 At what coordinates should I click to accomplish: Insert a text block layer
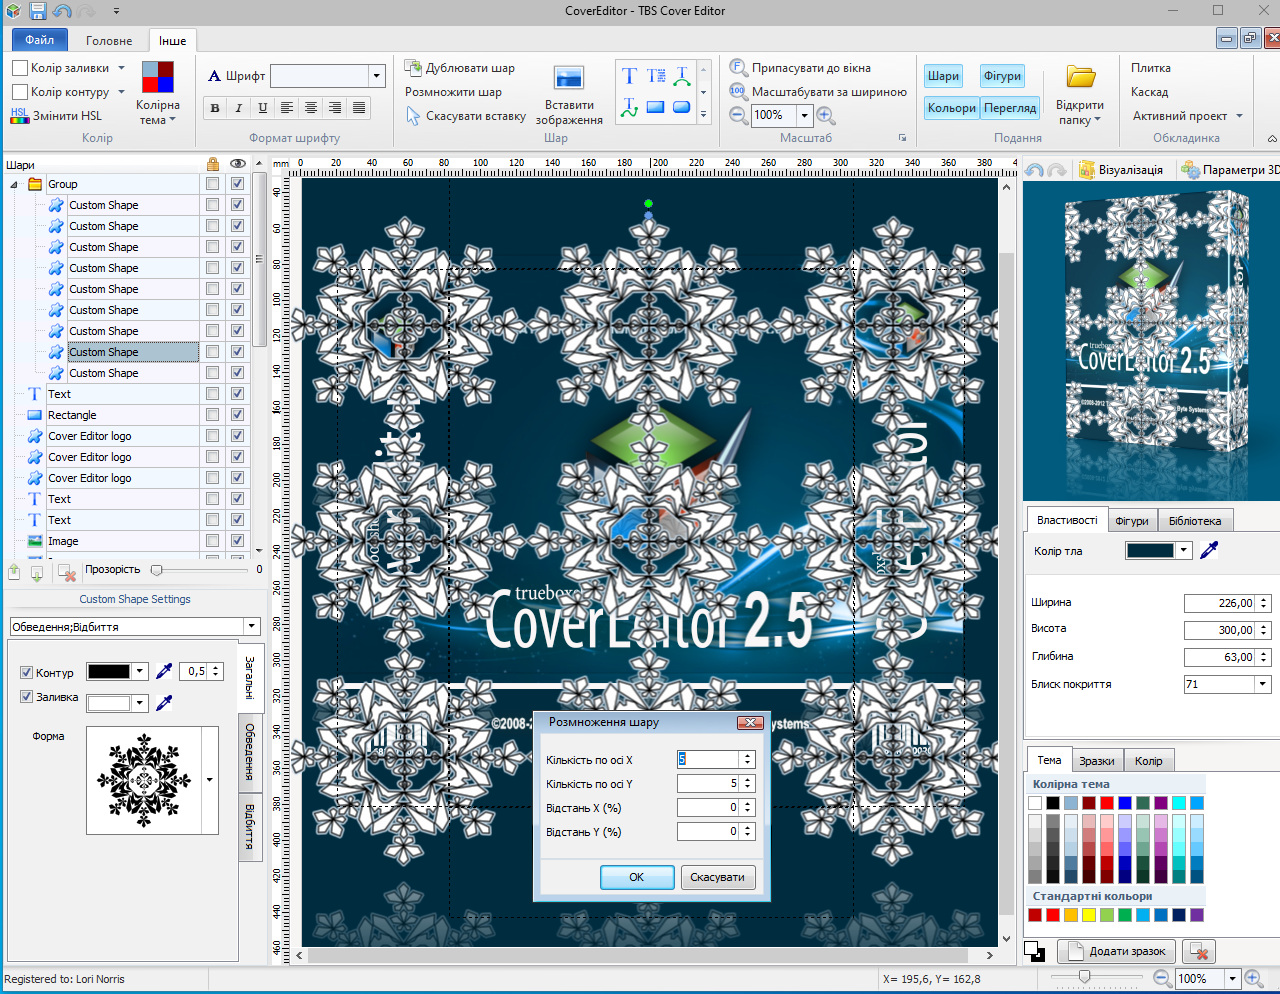(x=656, y=76)
